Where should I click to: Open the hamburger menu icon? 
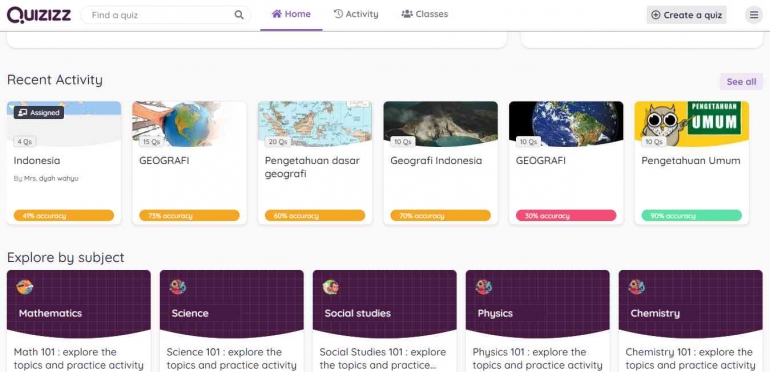pyautogui.click(x=754, y=15)
